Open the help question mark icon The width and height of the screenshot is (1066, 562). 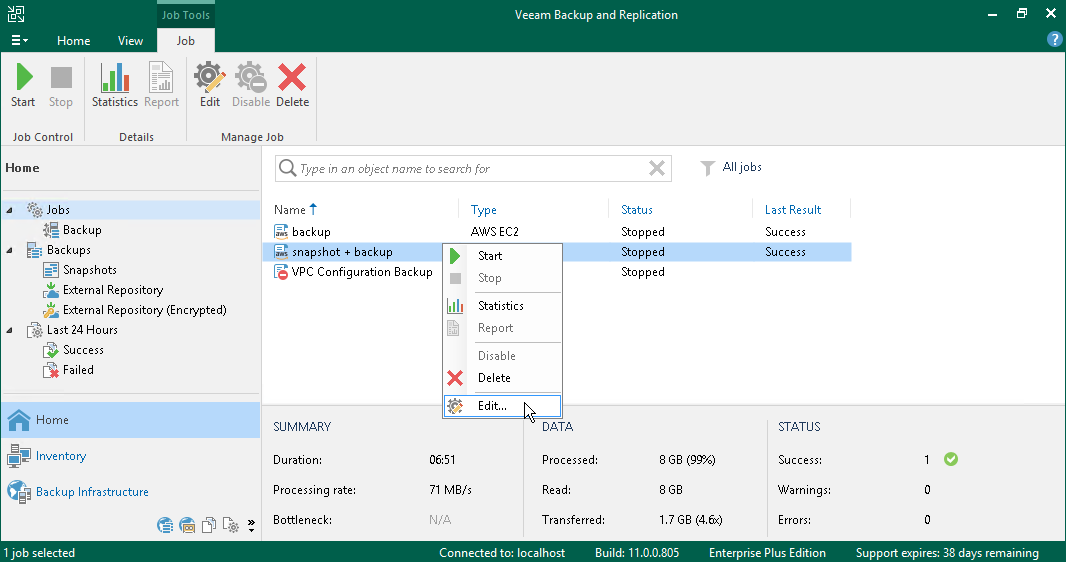pyautogui.click(x=1054, y=40)
